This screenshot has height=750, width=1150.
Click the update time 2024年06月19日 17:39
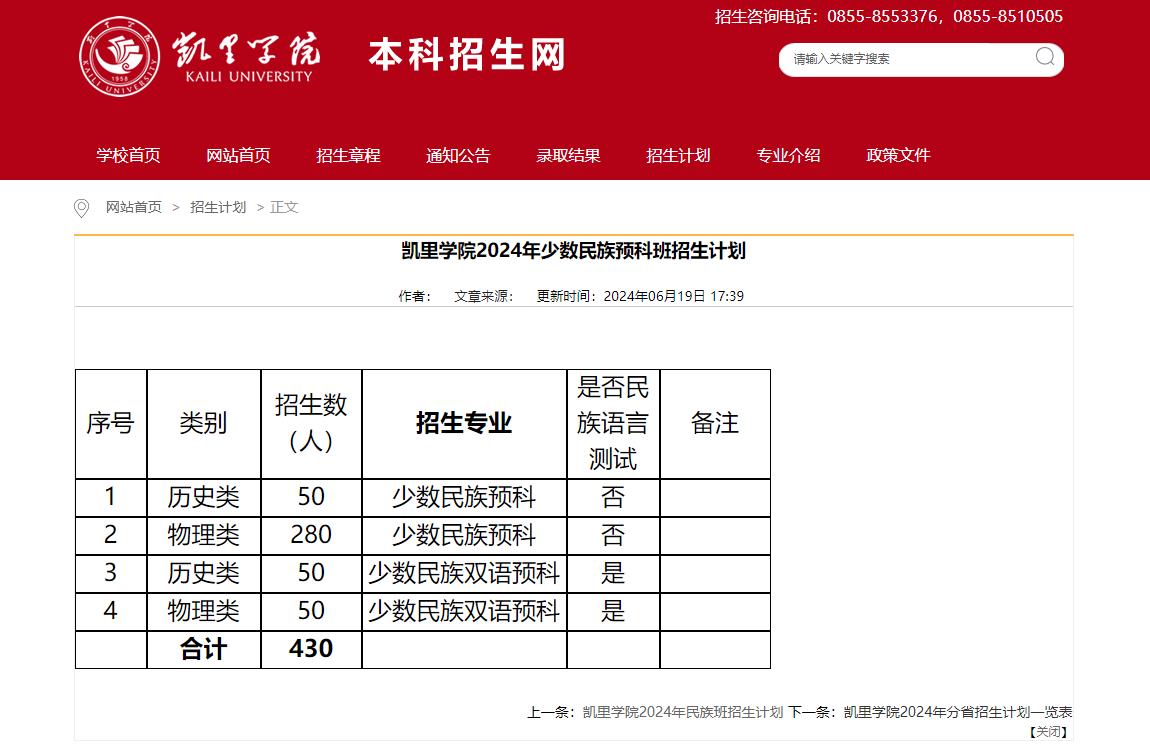(673, 296)
